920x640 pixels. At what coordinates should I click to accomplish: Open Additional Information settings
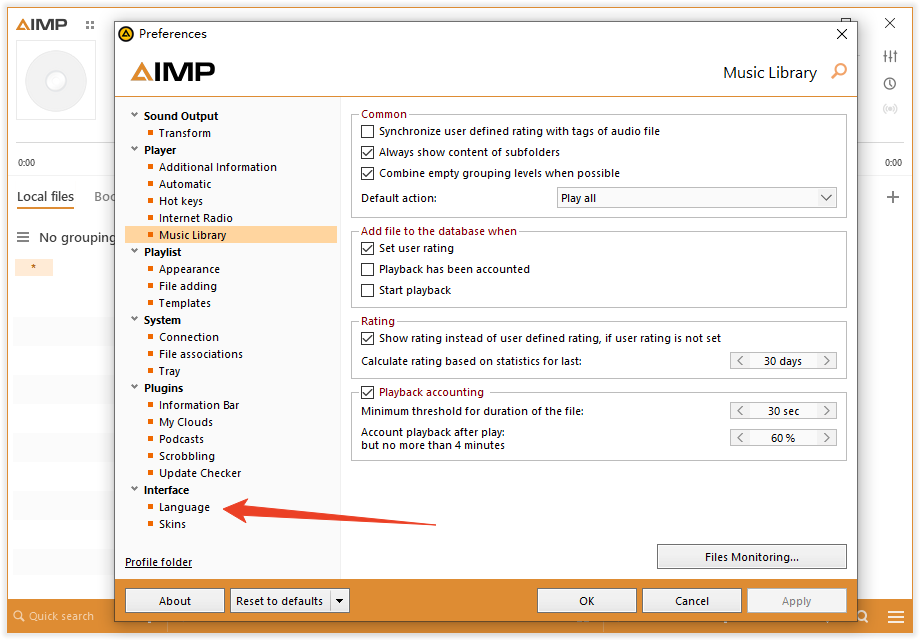(x=218, y=167)
